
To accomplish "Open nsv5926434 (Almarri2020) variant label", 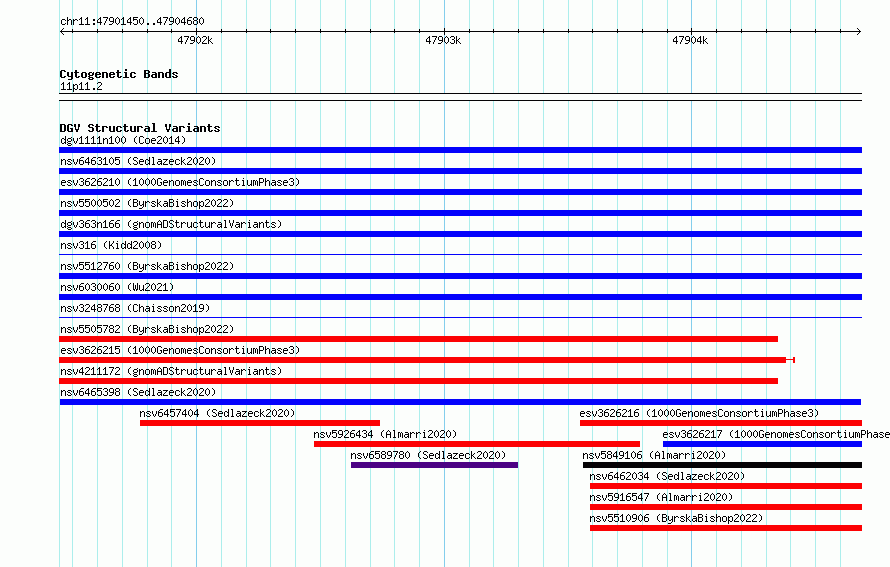I will pyautogui.click(x=385, y=434).
